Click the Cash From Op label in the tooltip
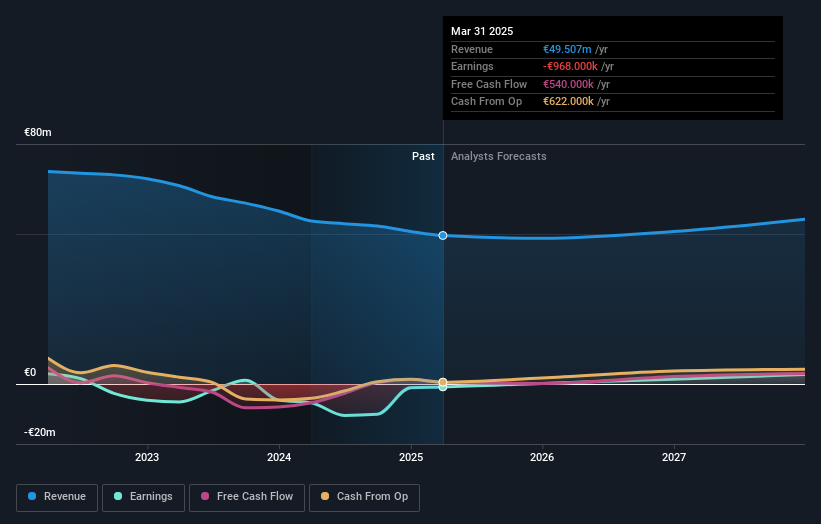Viewport: 821px width, 524px height. (x=486, y=102)
